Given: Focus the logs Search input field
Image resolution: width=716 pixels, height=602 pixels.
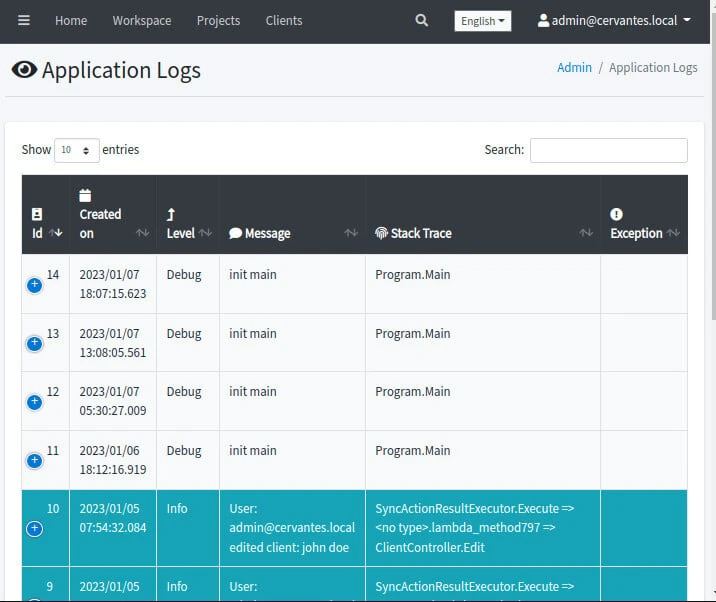Looking at the screenshot, I should [x=608, y=150].
